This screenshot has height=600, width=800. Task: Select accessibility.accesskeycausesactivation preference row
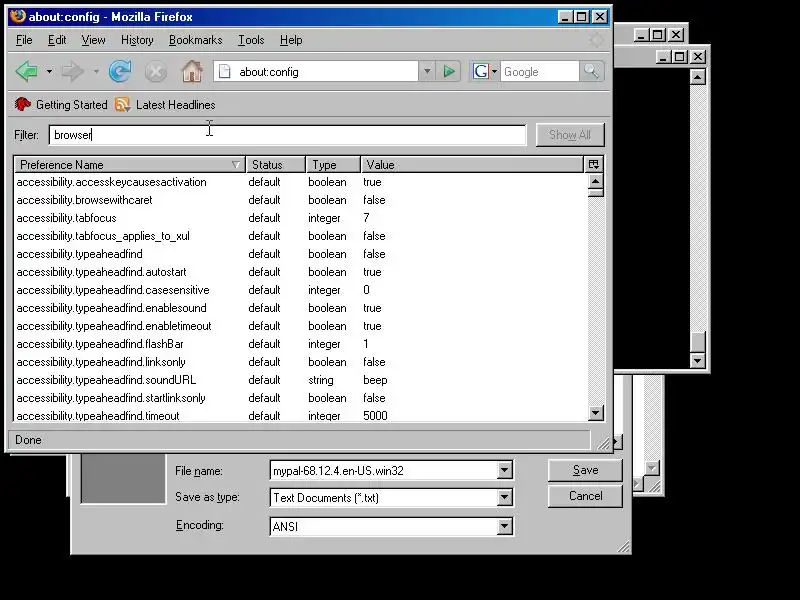click(x=301, y=182)
